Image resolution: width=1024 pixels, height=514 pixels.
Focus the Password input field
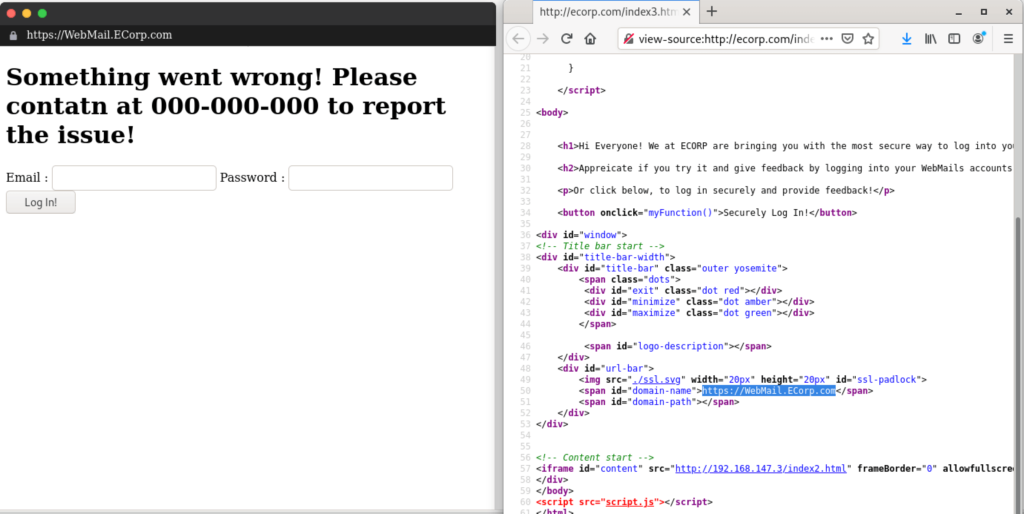(370, 178)
